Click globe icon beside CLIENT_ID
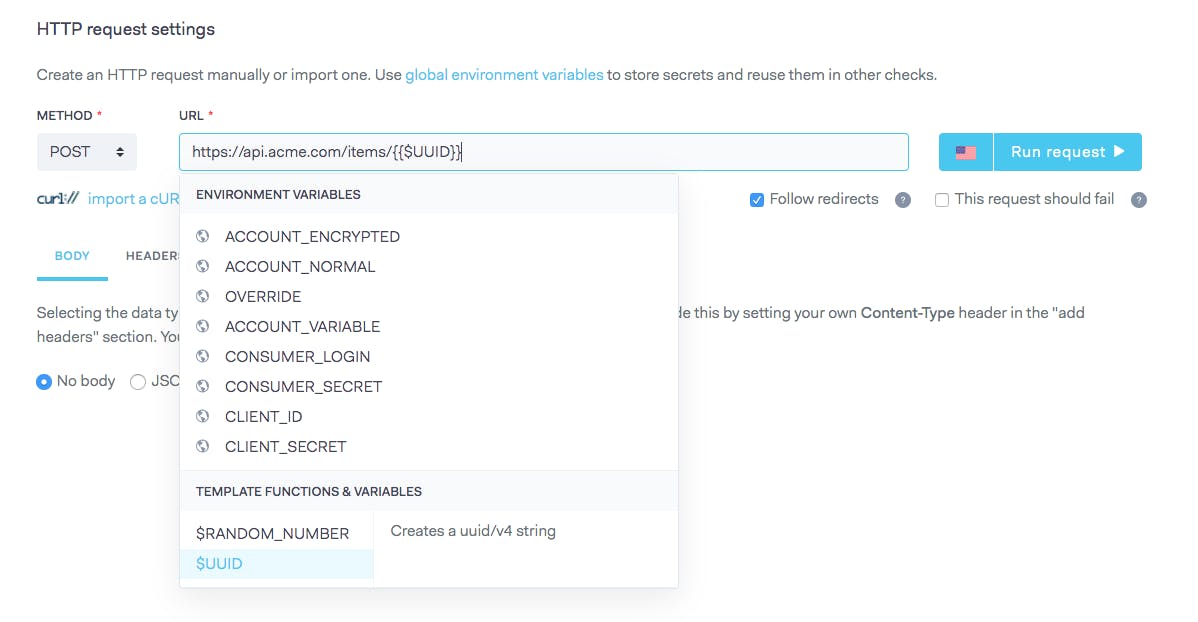 point(203,417)
